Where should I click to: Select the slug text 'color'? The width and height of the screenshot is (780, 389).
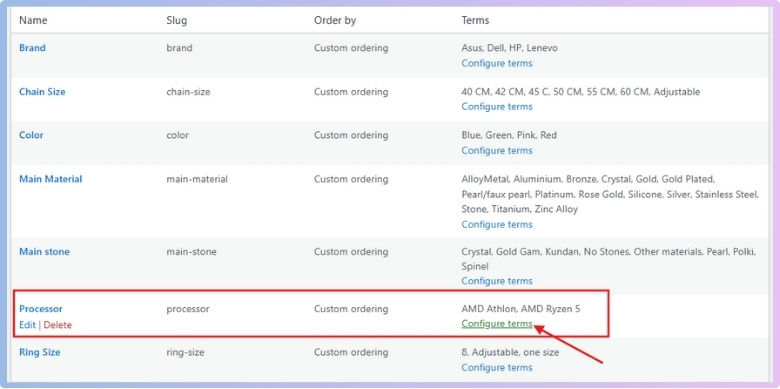point(178,135)
